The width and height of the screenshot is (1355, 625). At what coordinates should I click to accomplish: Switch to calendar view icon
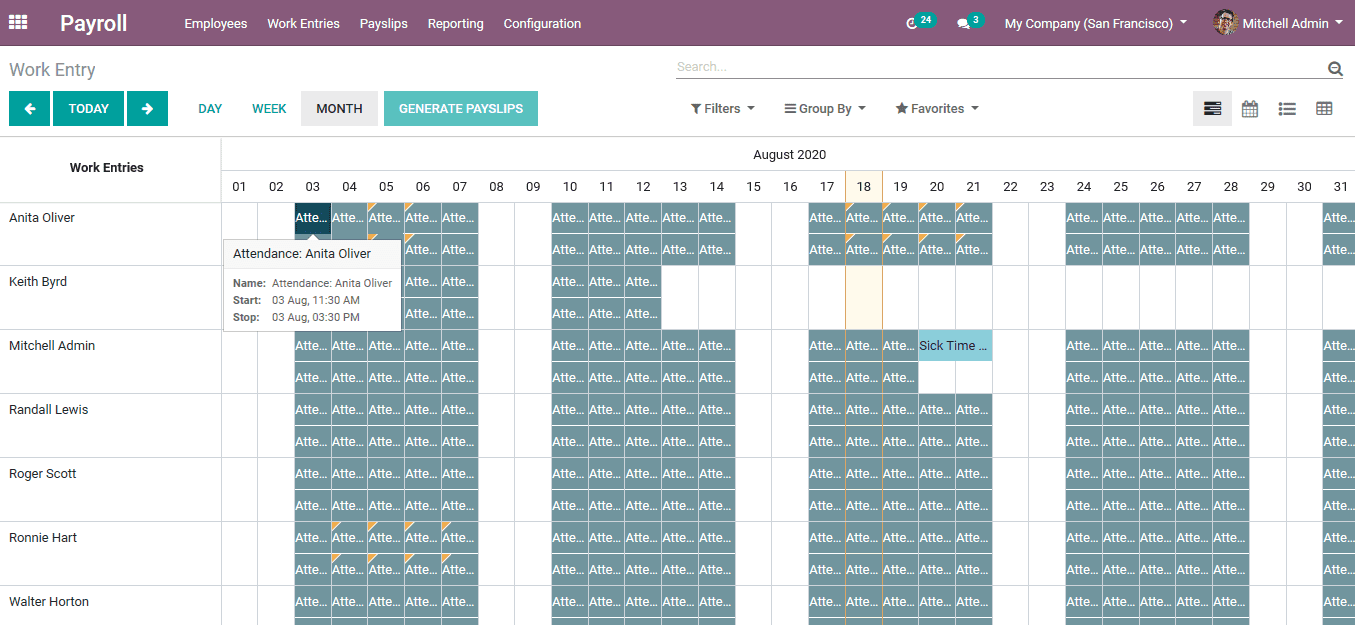tap(1250, 109)
